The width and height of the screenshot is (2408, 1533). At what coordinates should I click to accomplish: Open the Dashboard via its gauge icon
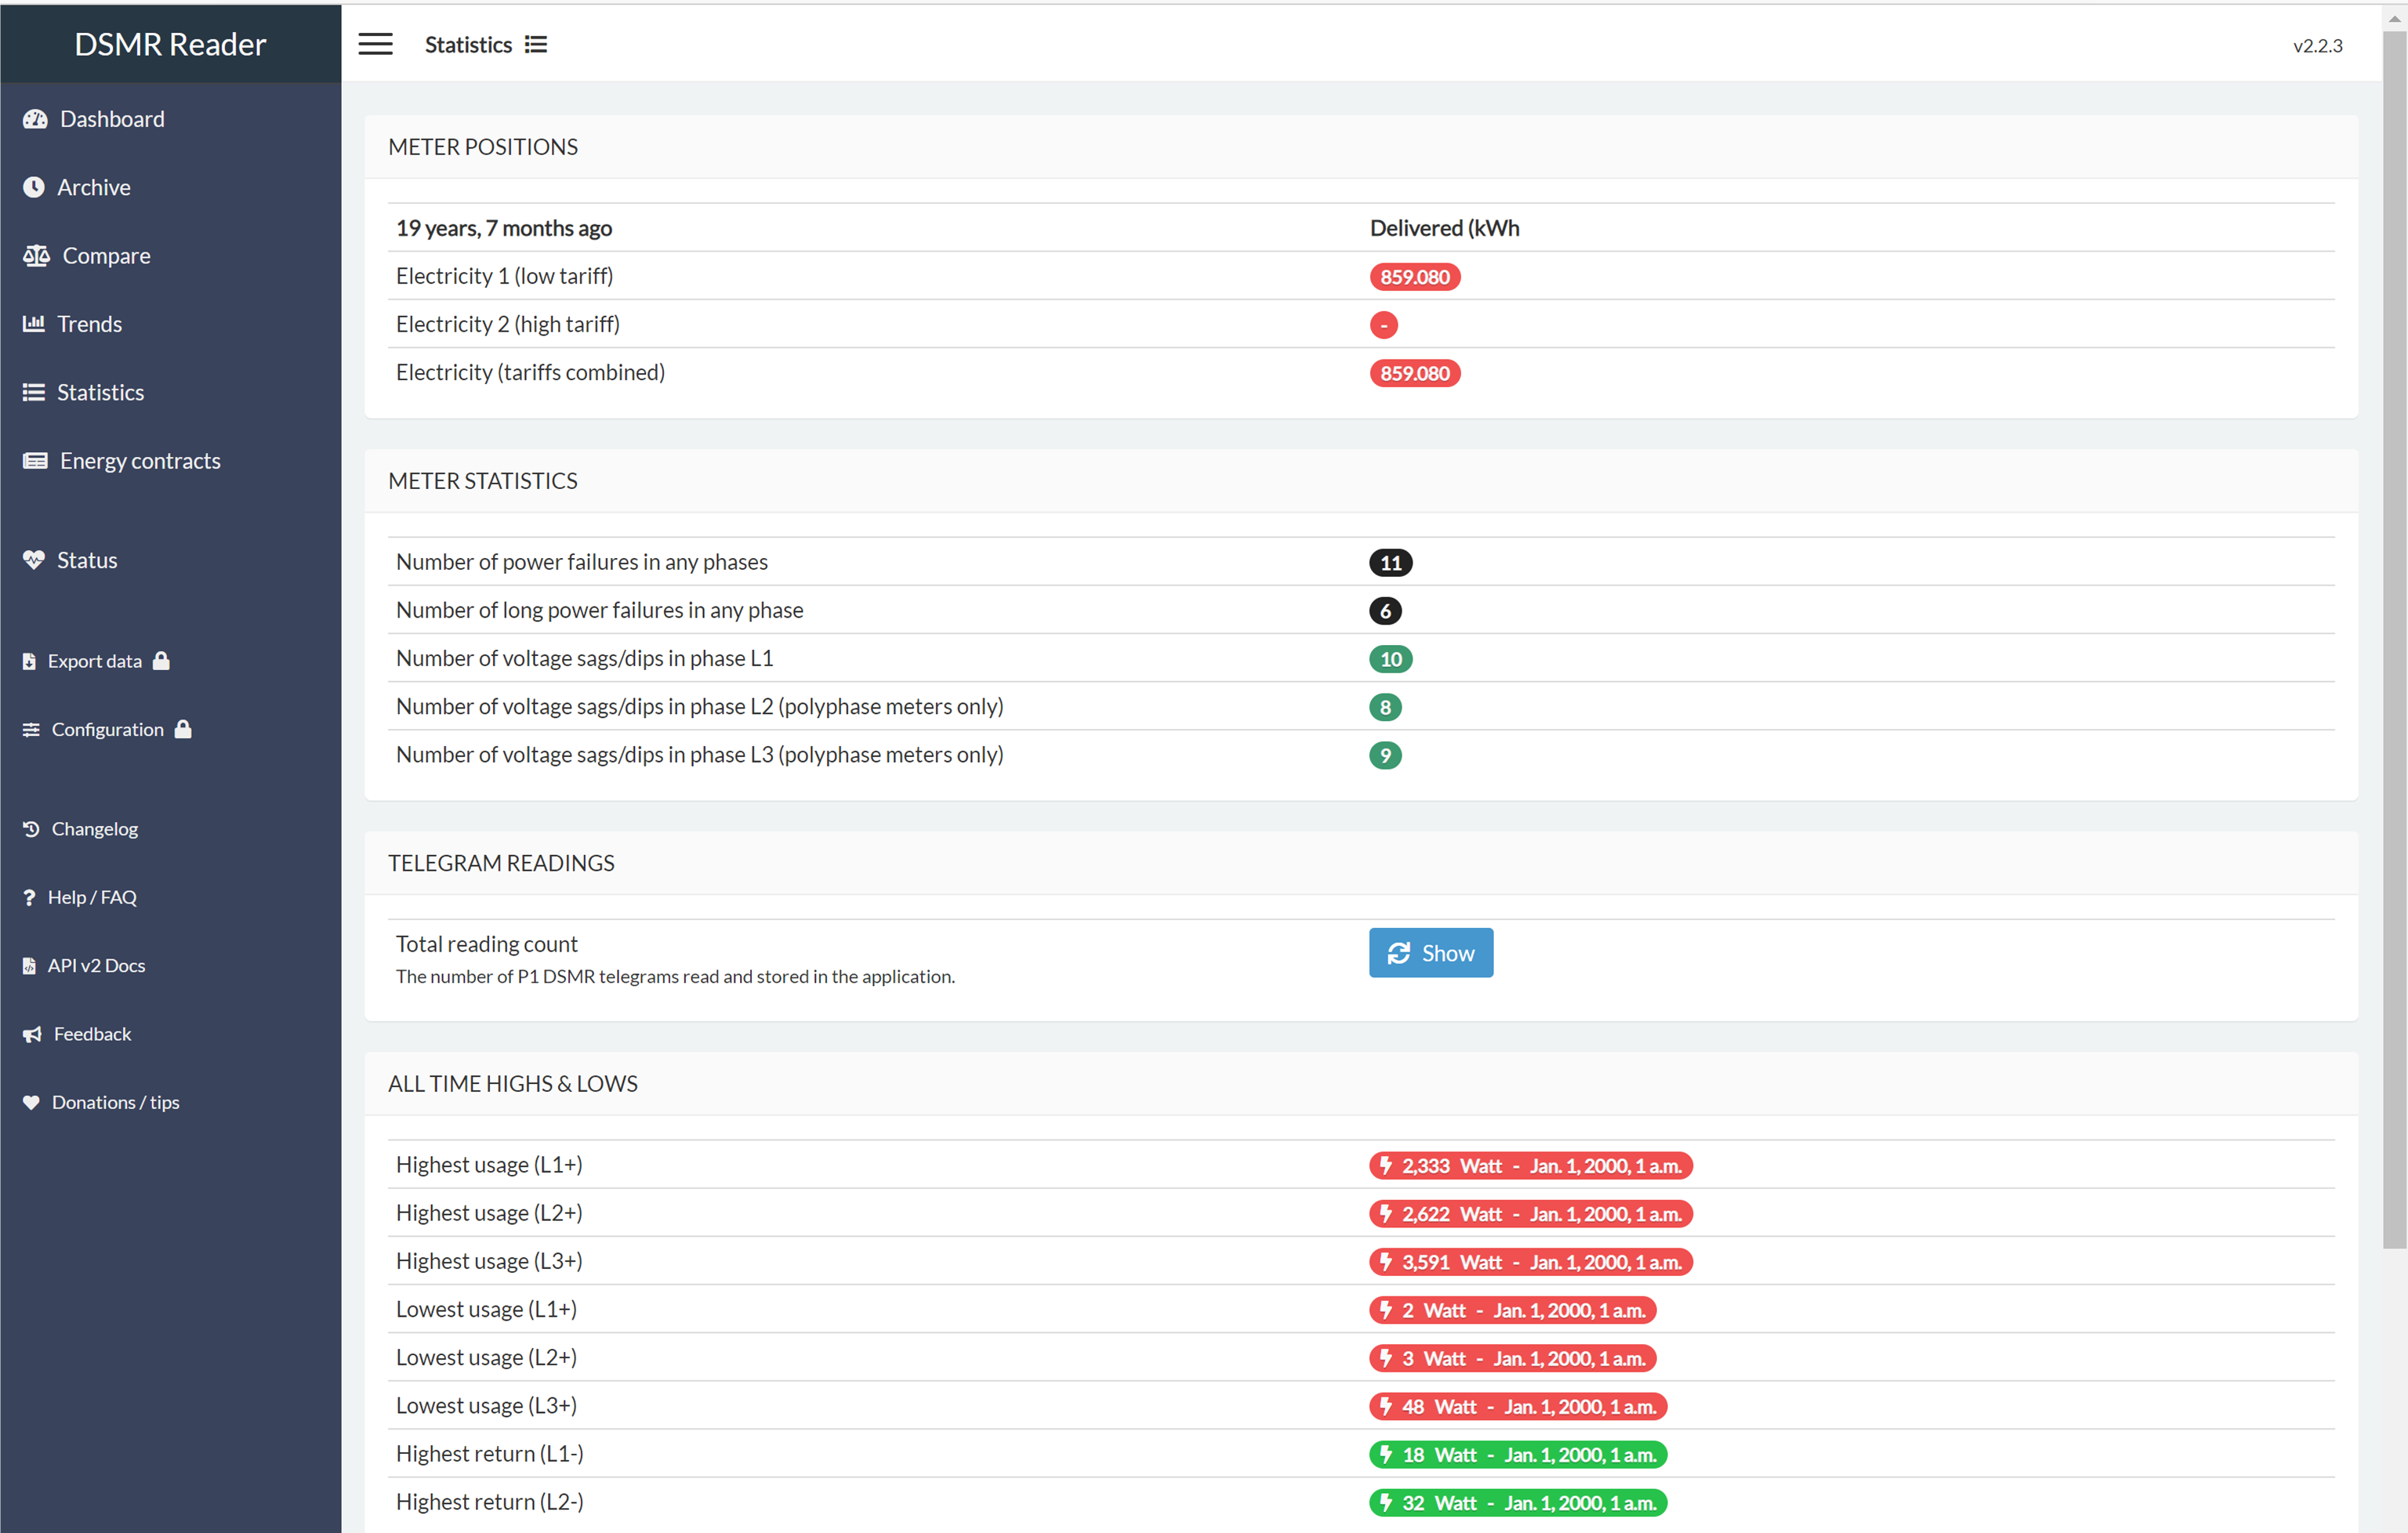(x=35, y=118)
